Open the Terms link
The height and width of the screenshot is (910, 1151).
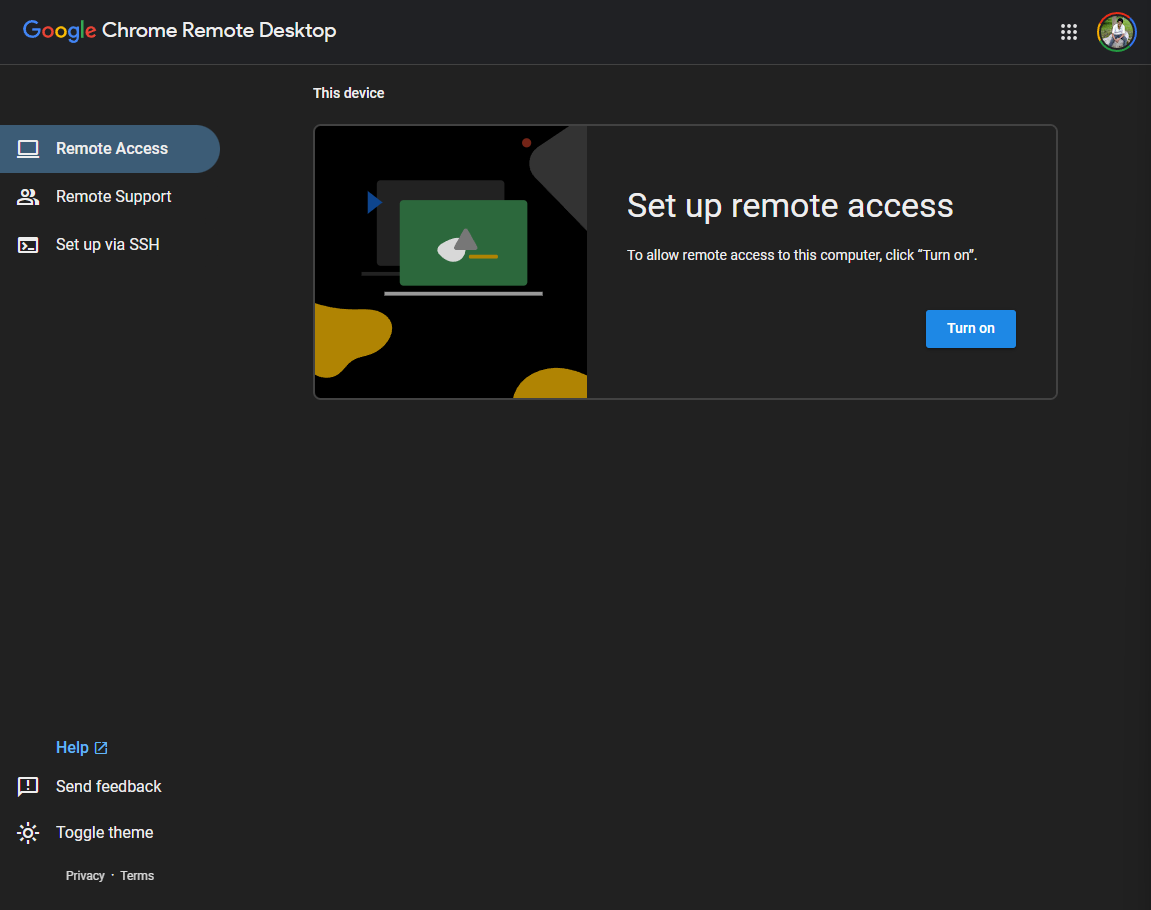click(x=137, y=876)
